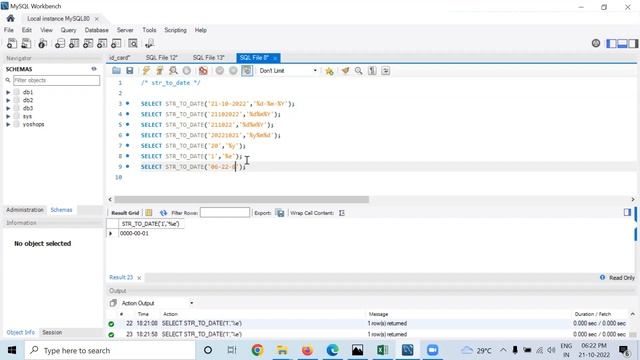Beautify the SQL with the broom icon
The image size is (640, 360).
(345, 71)
